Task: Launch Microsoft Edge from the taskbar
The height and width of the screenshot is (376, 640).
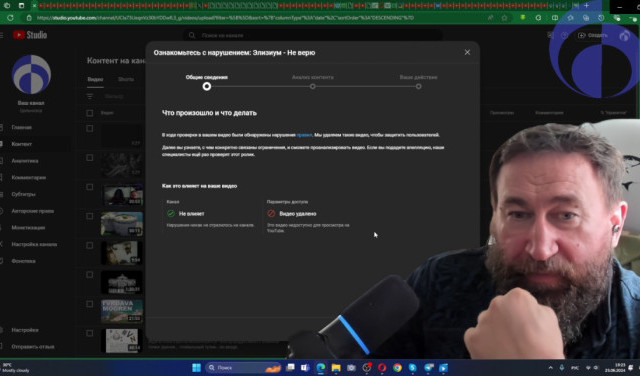Action: (x=321, y=367)
